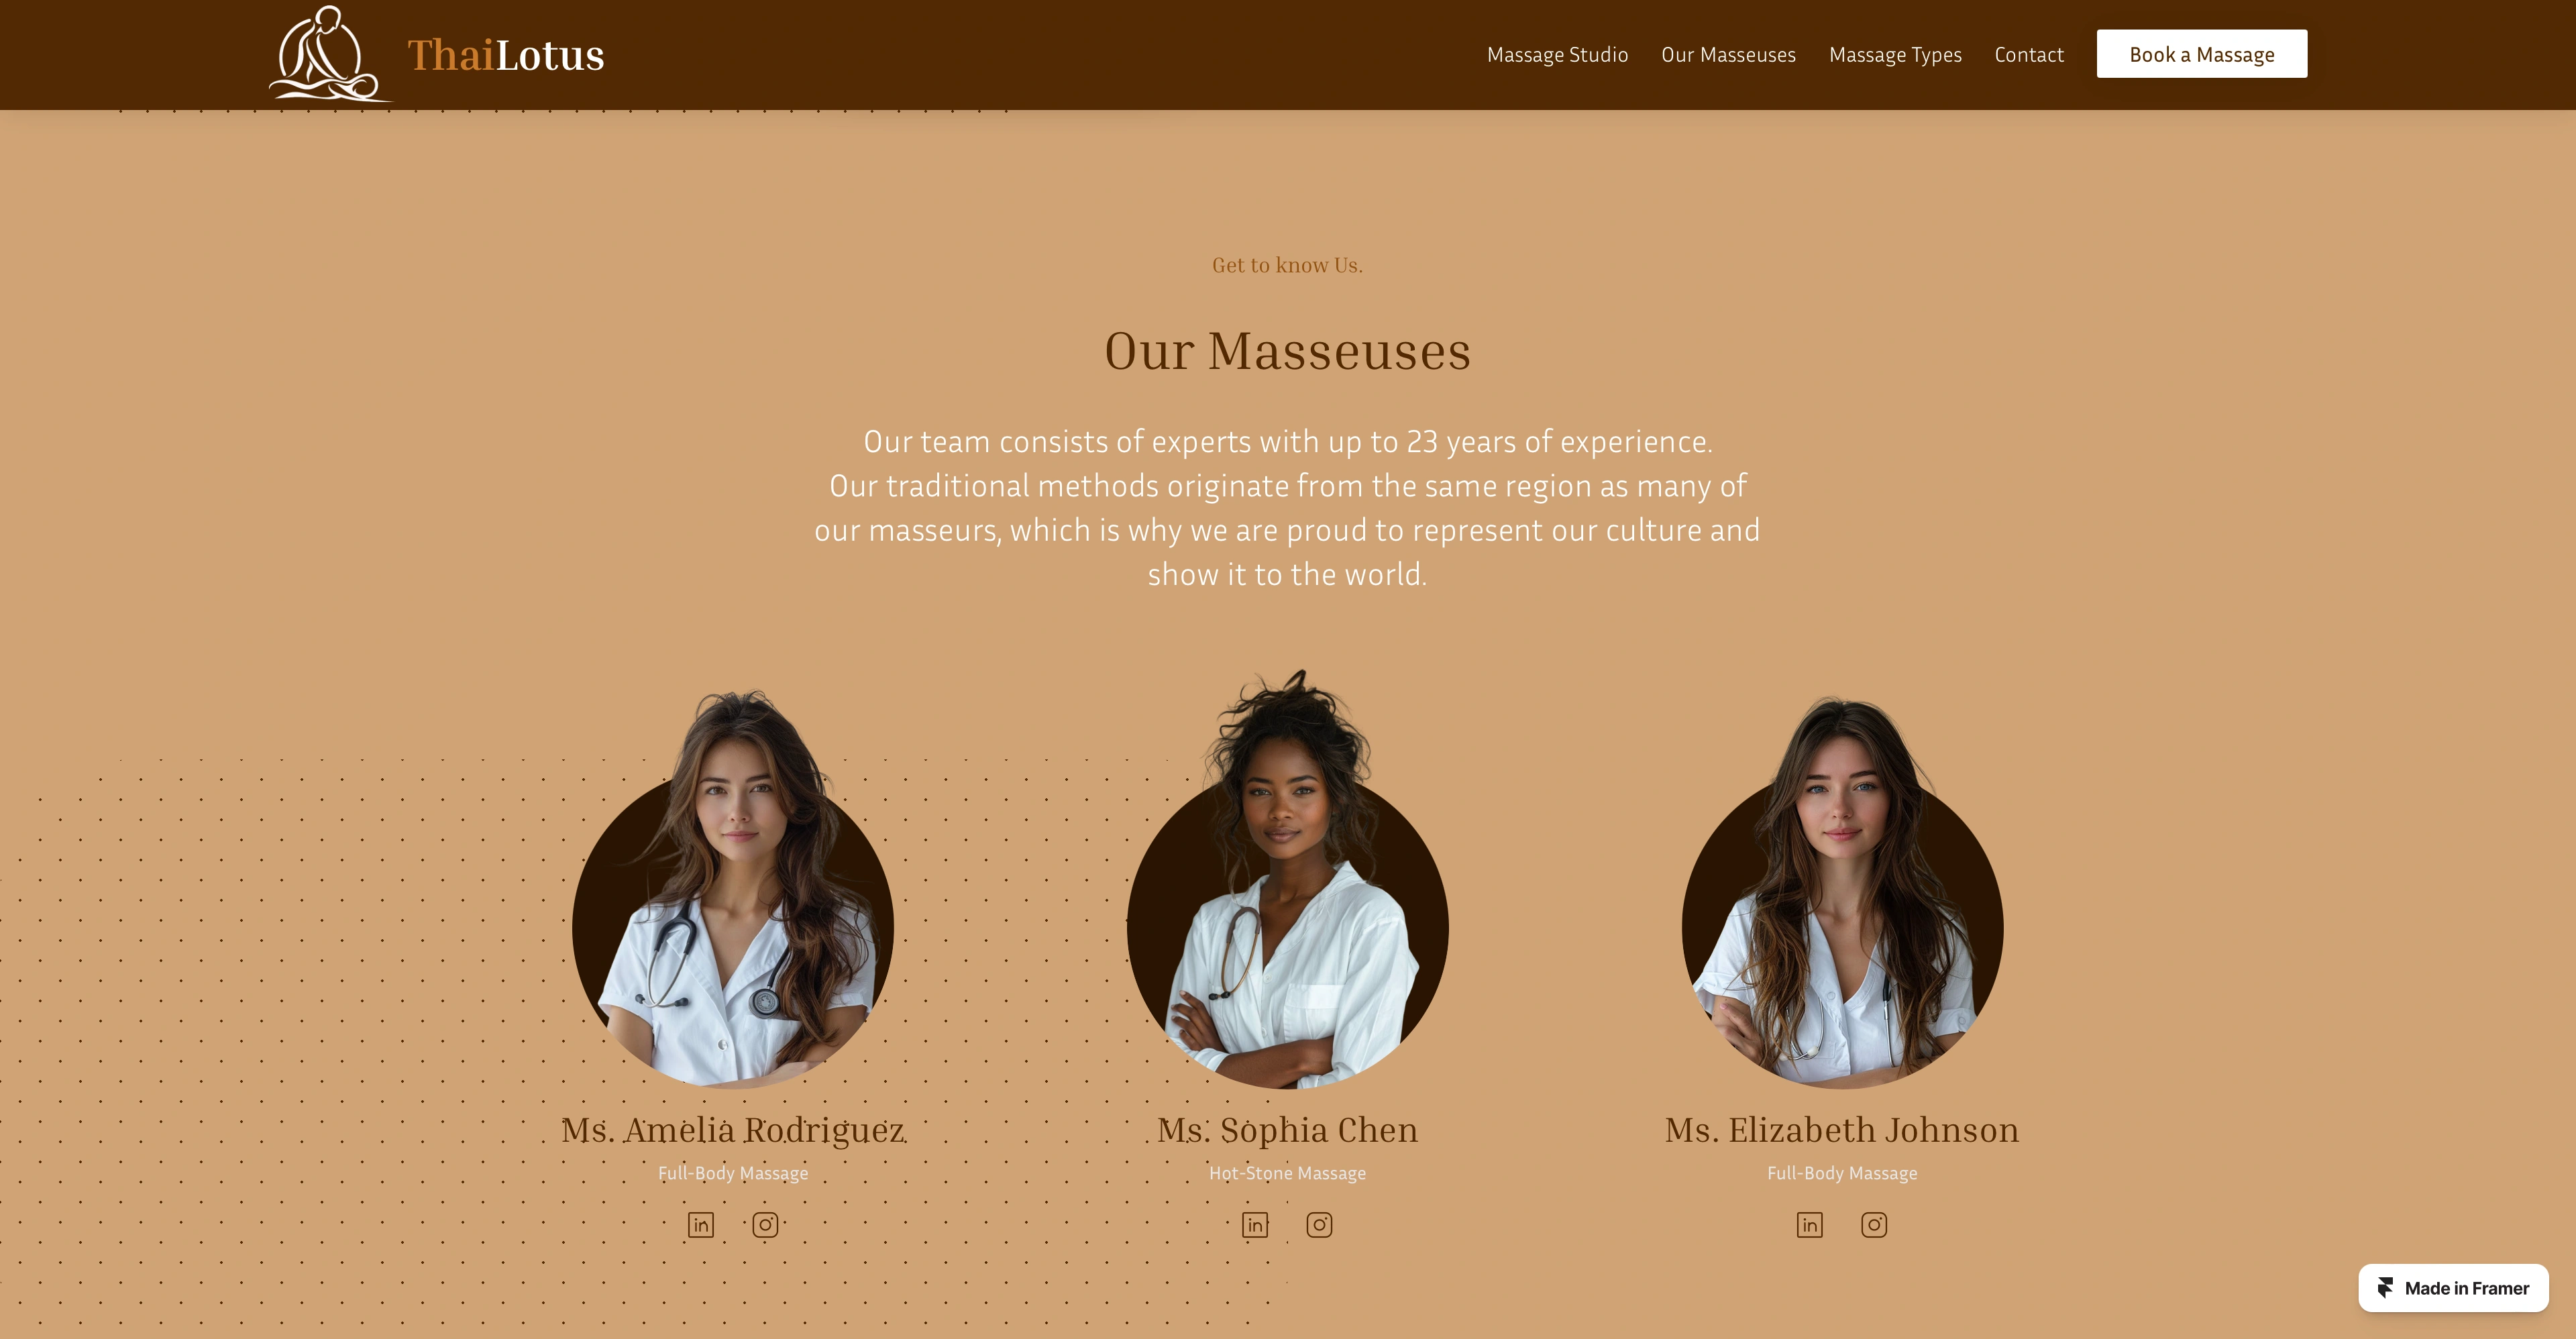
Task: Open Sophia Chen's Instagram icon
Action: 1319,1225
